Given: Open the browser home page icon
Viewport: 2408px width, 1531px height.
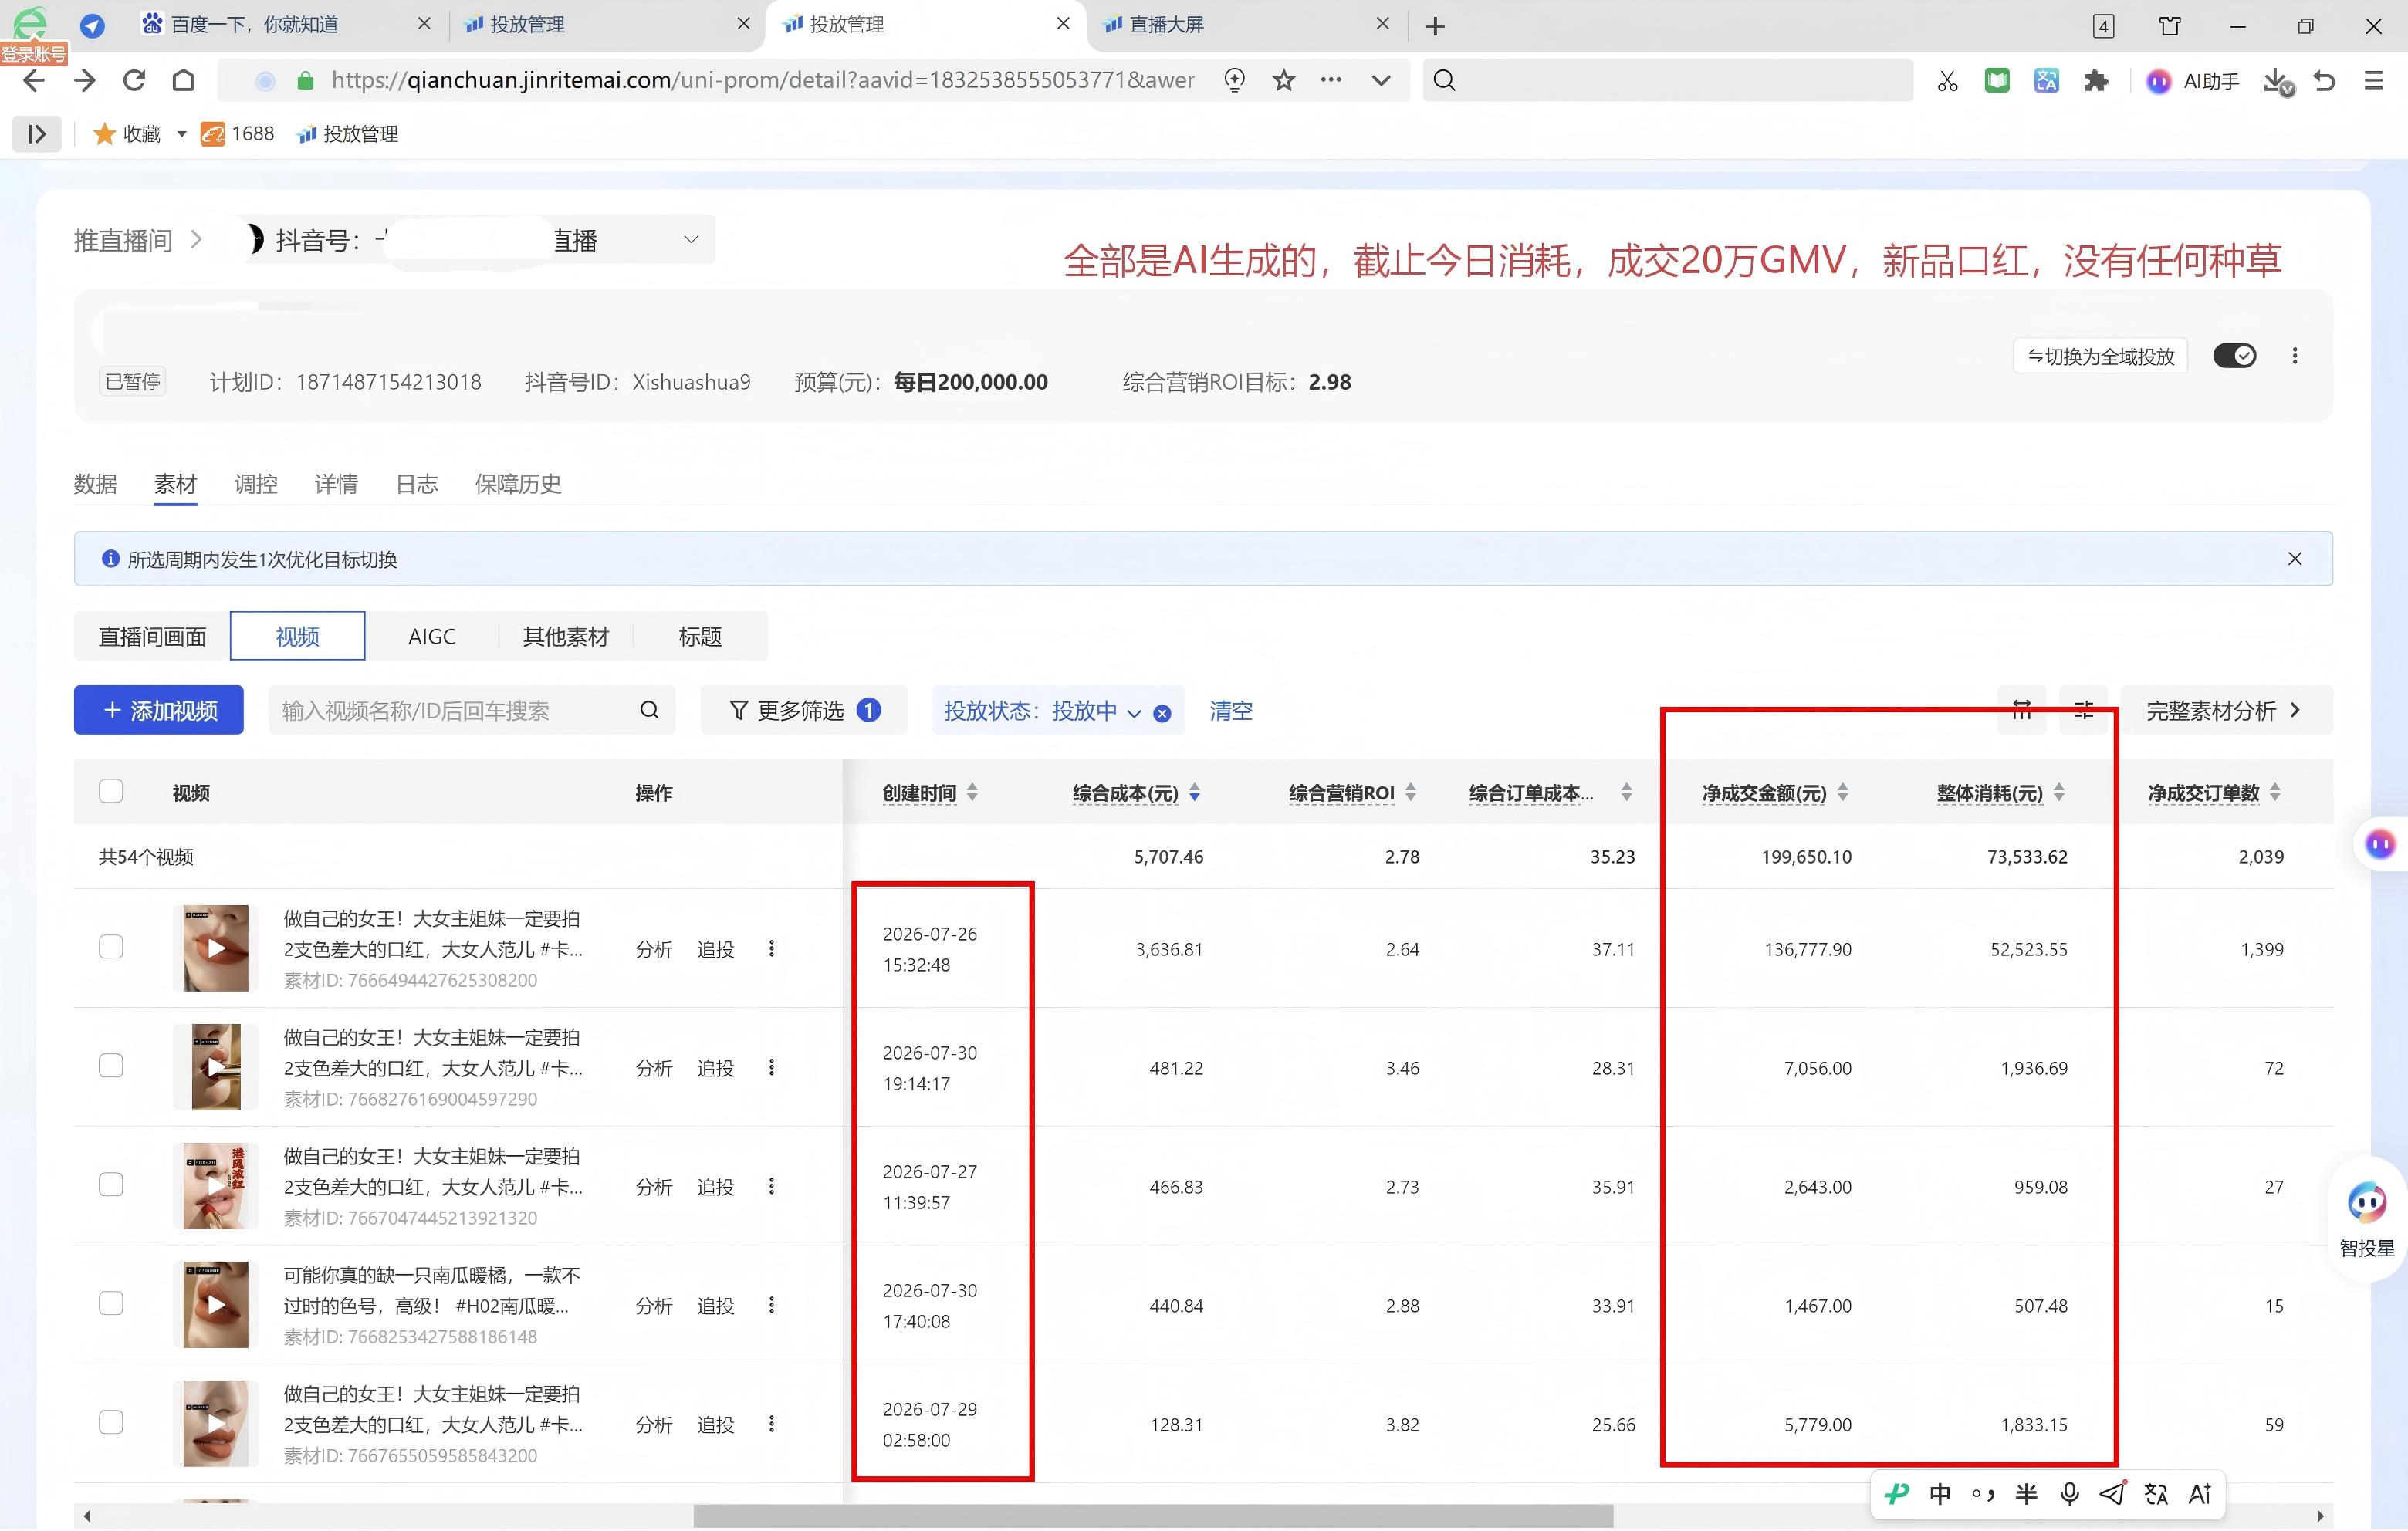Looking at the screenshot, I should [x=184, y=80].
